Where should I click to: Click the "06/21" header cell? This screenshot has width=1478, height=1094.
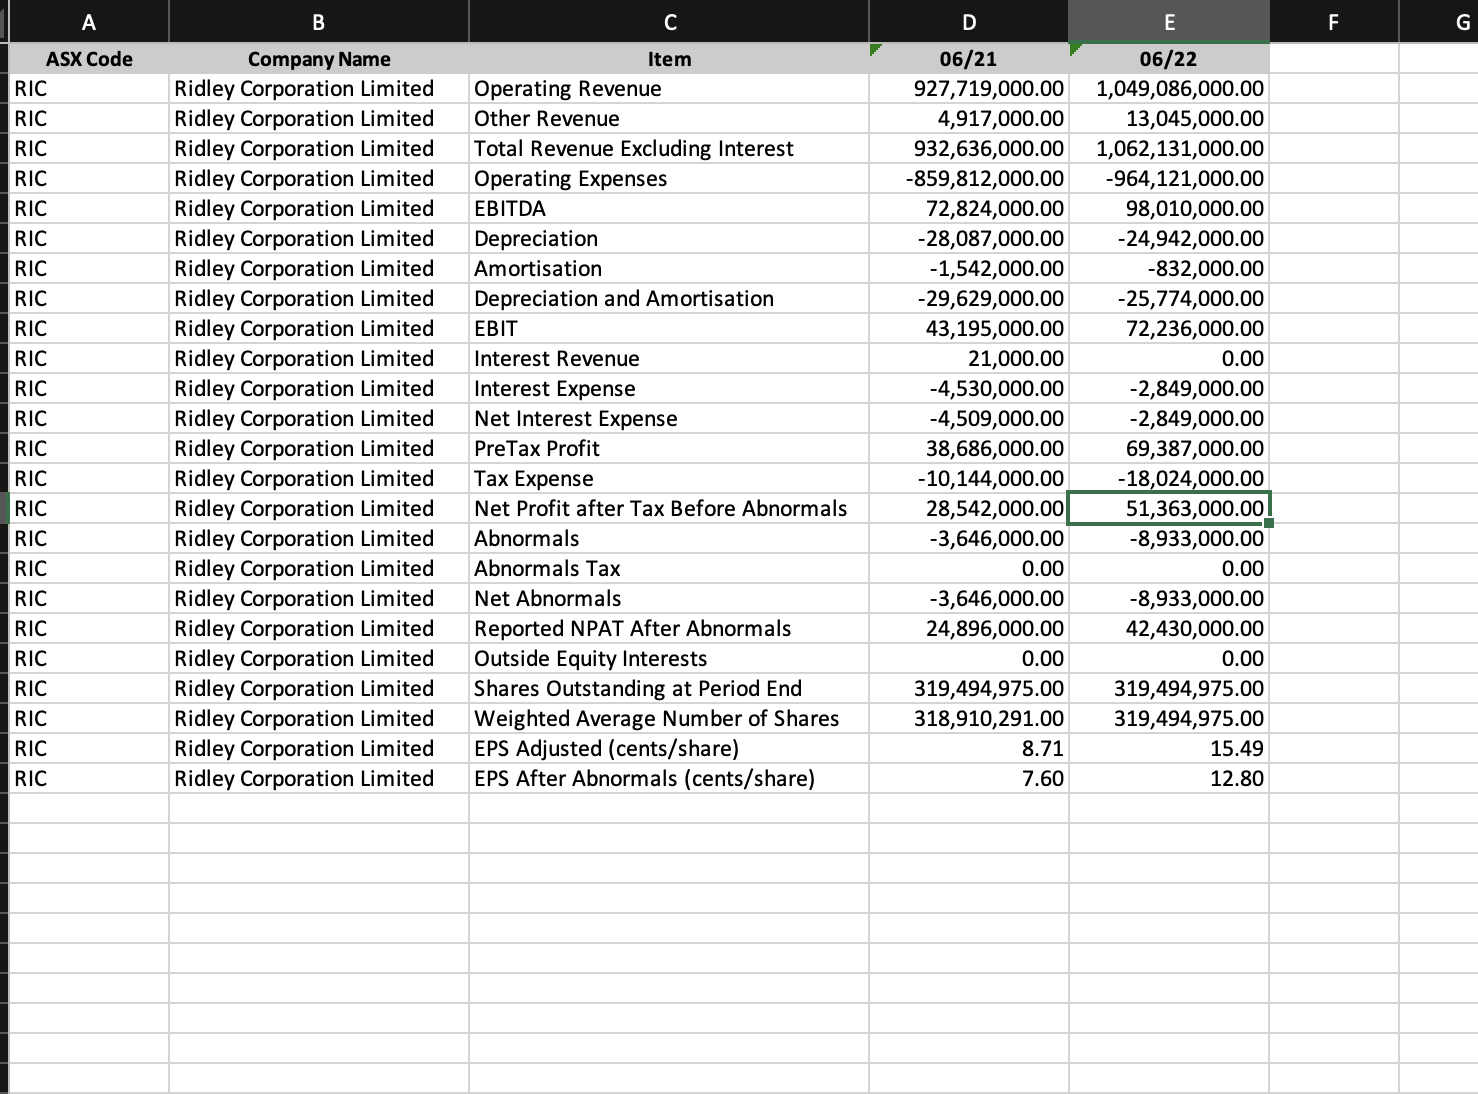click(969, 59)
